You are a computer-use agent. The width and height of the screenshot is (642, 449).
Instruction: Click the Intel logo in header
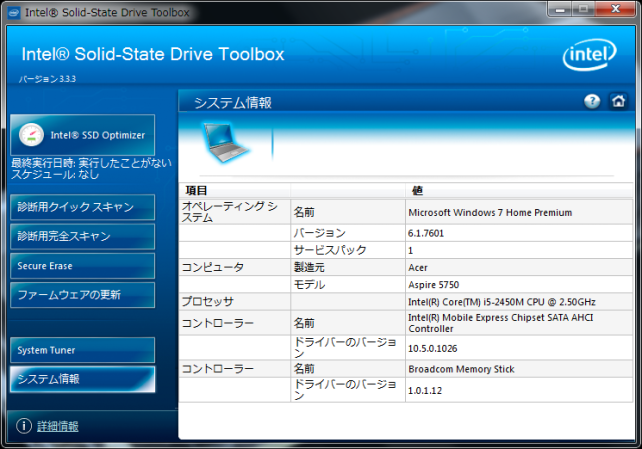[x=590, y=54]
